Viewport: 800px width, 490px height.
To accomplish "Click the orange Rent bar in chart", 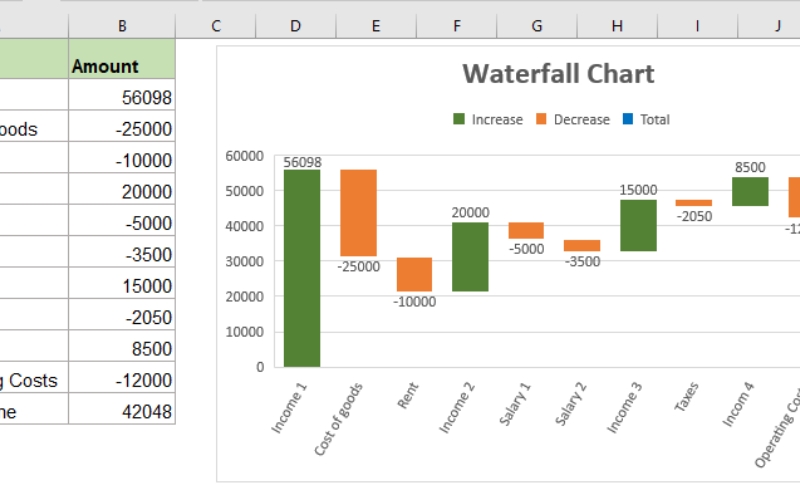I will (414, 274).
